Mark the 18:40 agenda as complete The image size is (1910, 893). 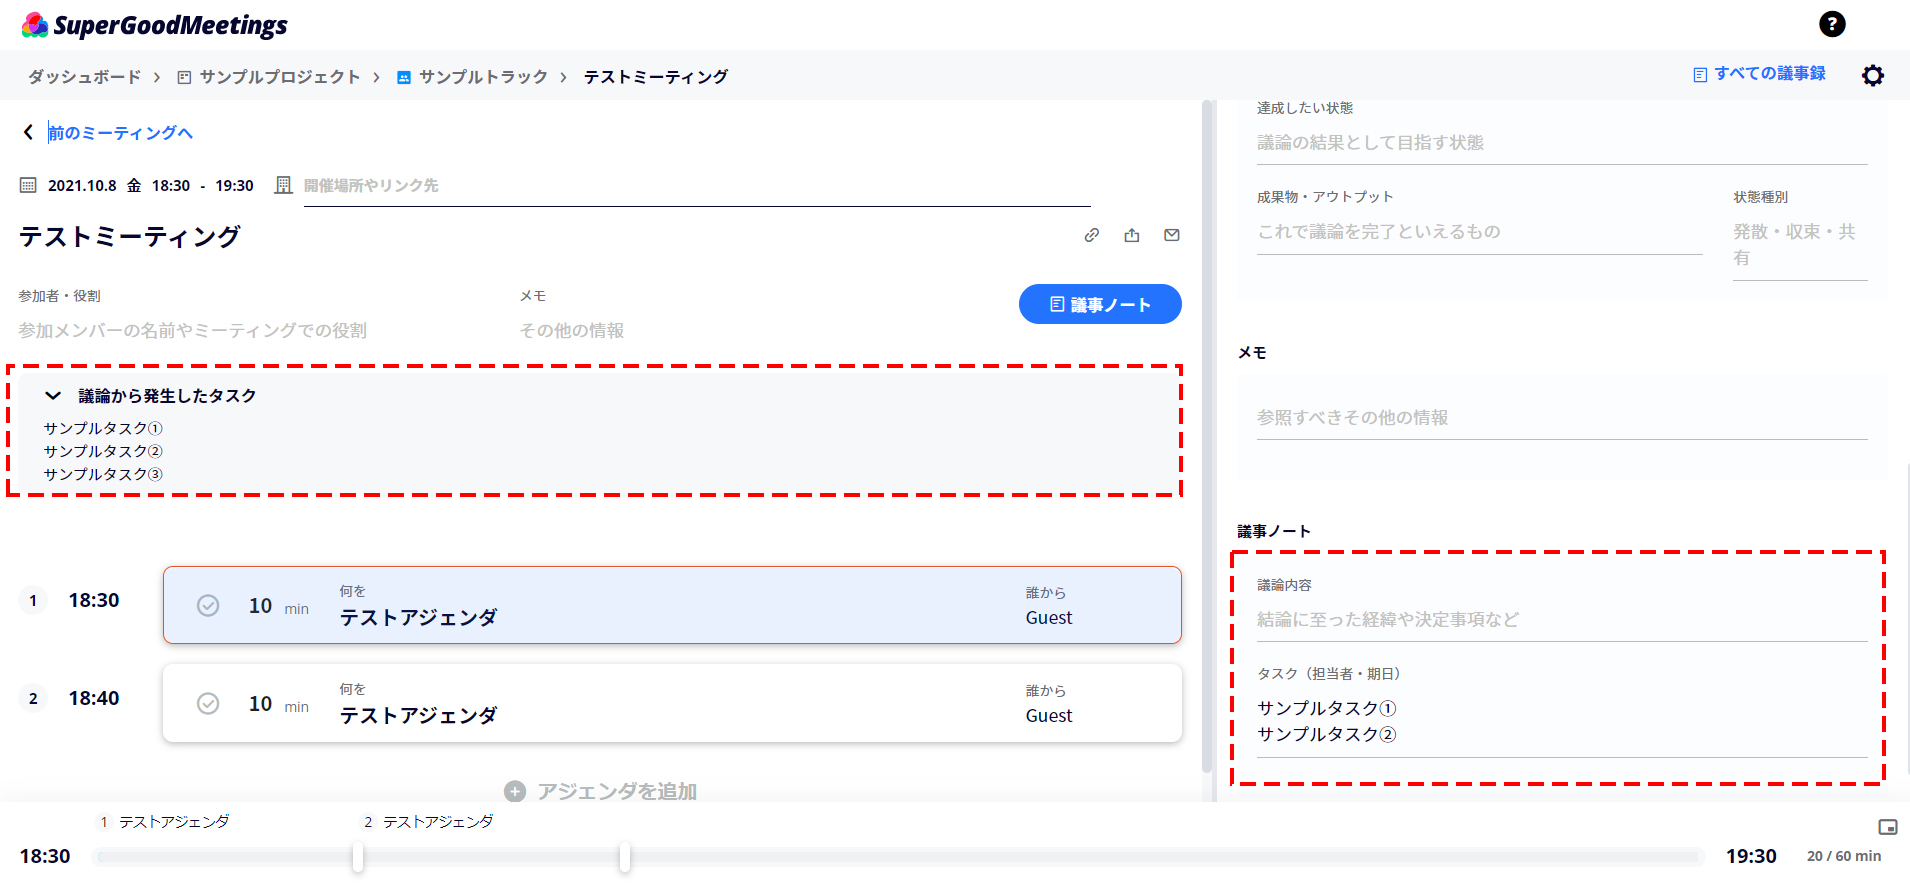click(208, 703)
